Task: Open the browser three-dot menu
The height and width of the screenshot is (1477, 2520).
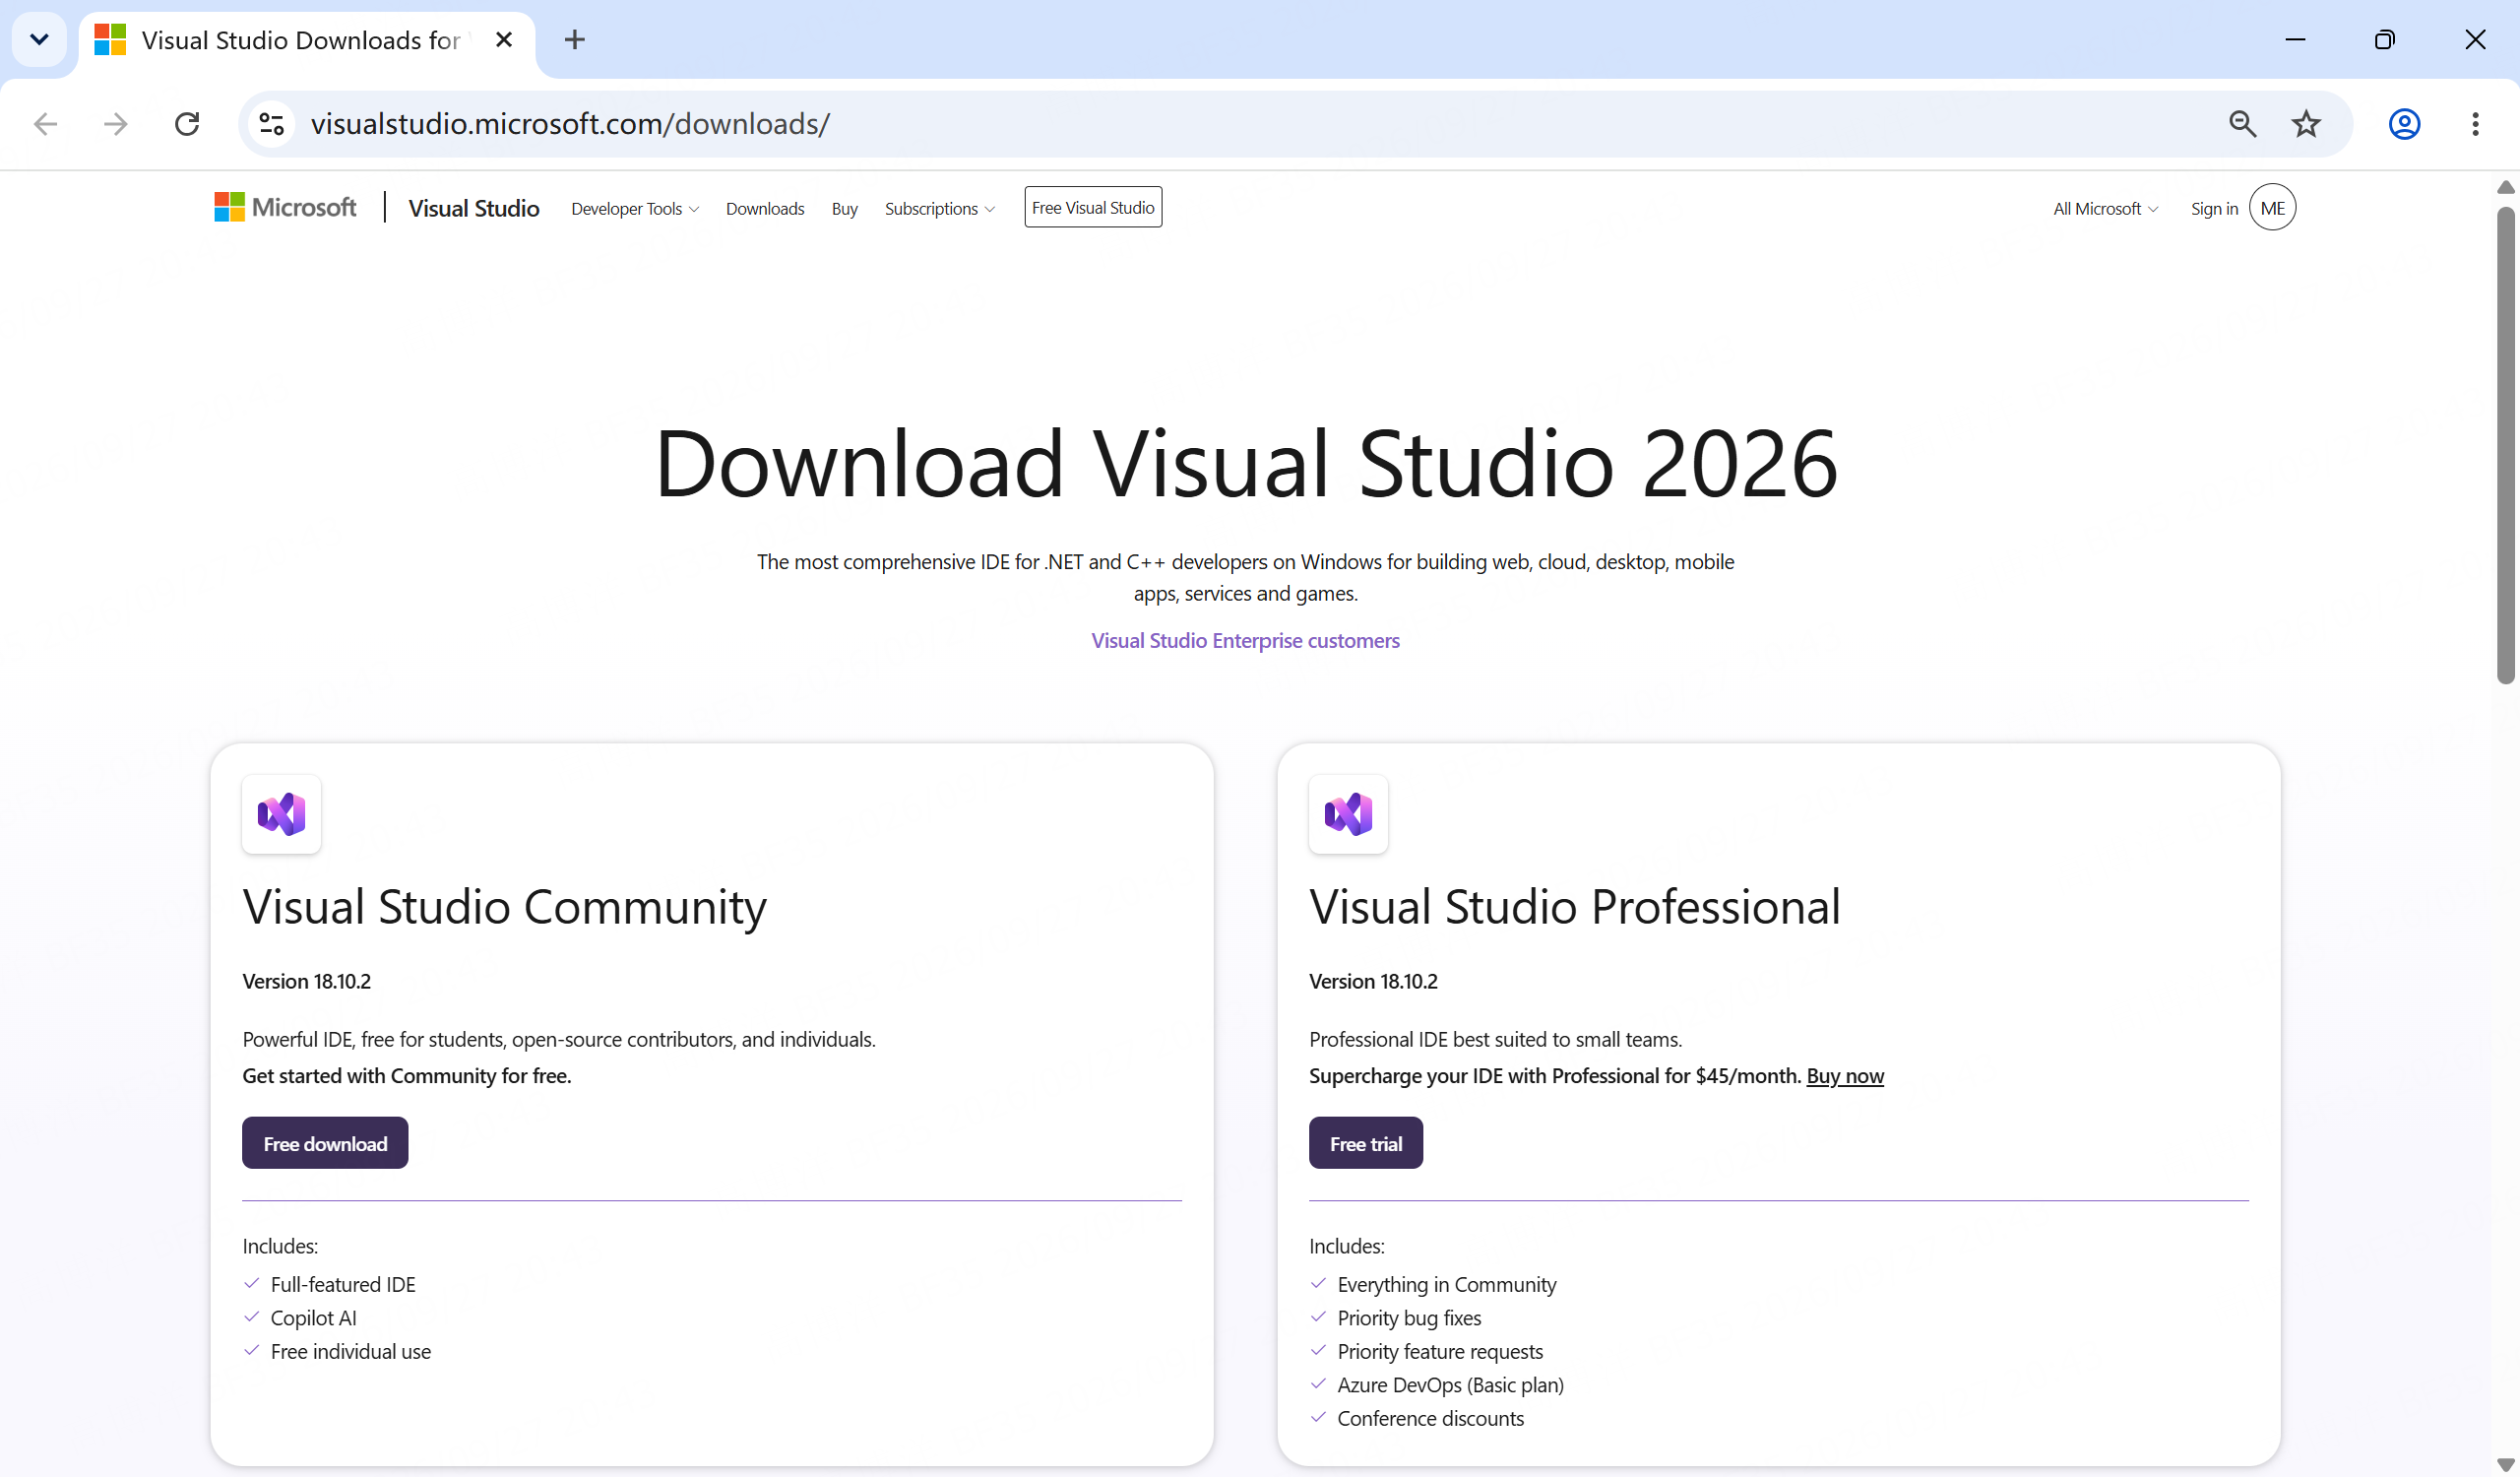Action: 2475,124
